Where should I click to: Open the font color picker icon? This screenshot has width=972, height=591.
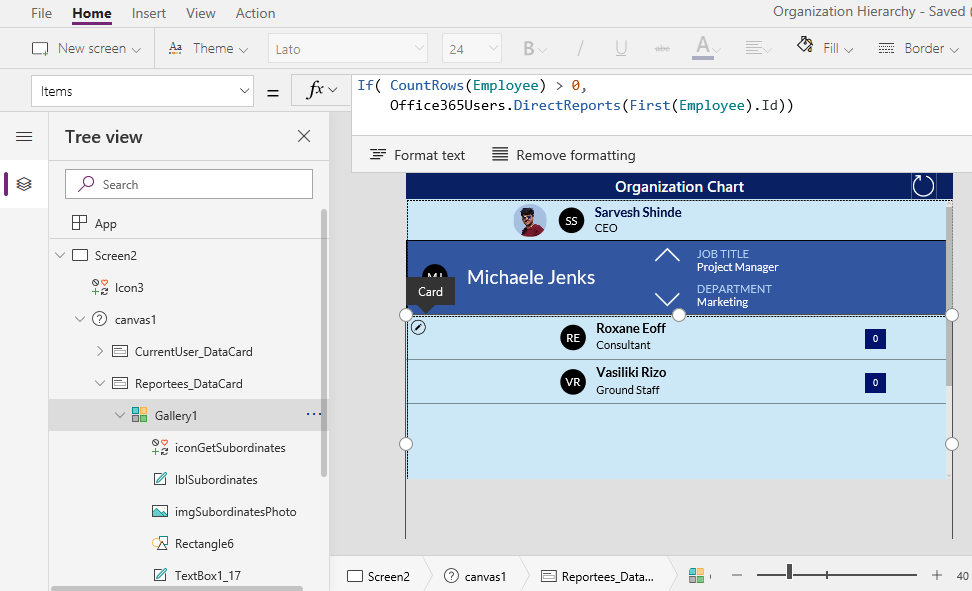pos(703,47)
